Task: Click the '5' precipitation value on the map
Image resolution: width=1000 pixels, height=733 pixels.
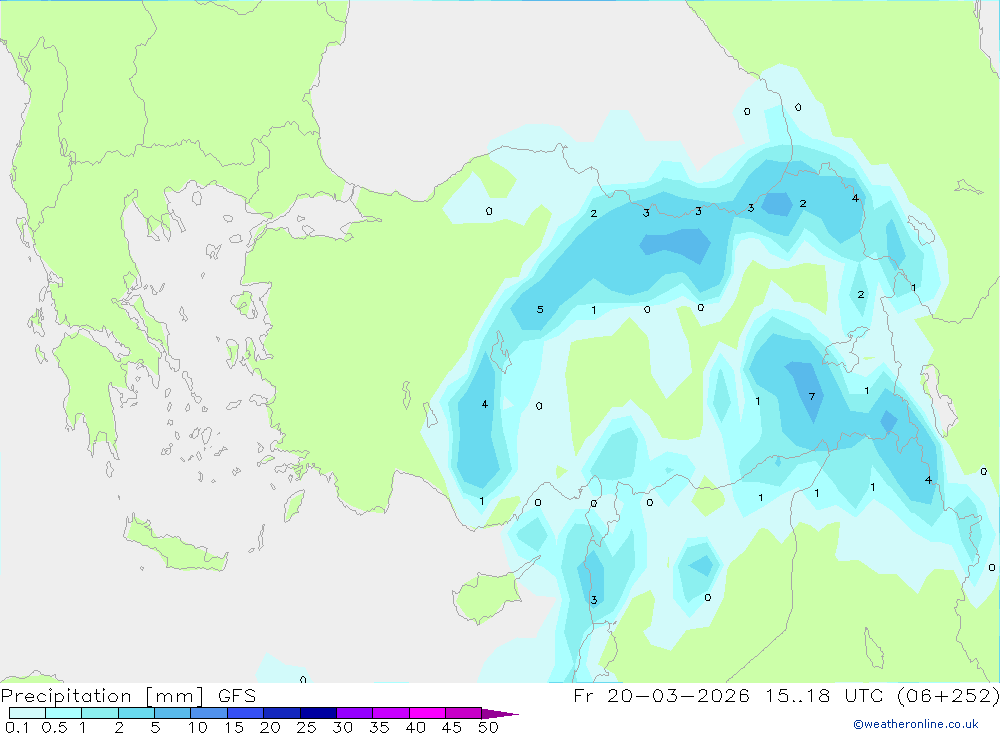Action: 540,310
